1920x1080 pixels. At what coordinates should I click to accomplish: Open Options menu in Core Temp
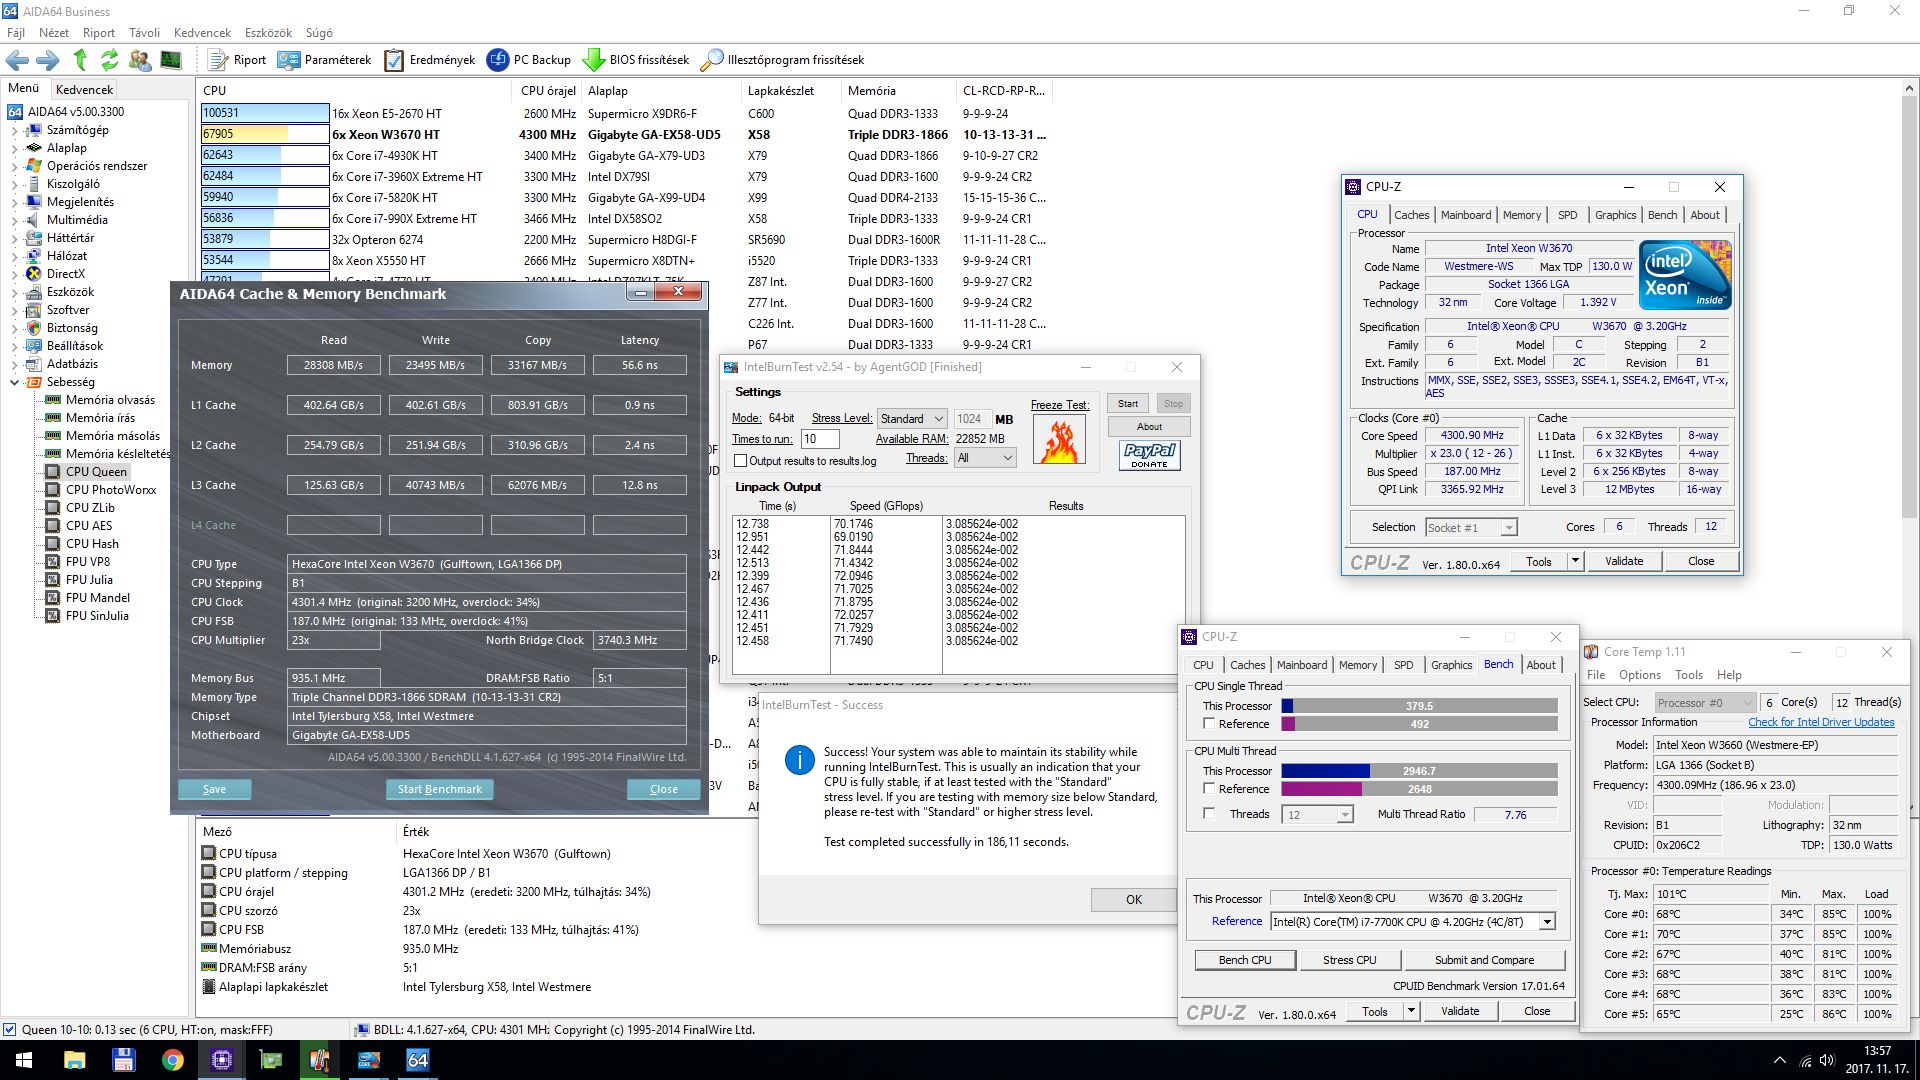[1639, 675]
